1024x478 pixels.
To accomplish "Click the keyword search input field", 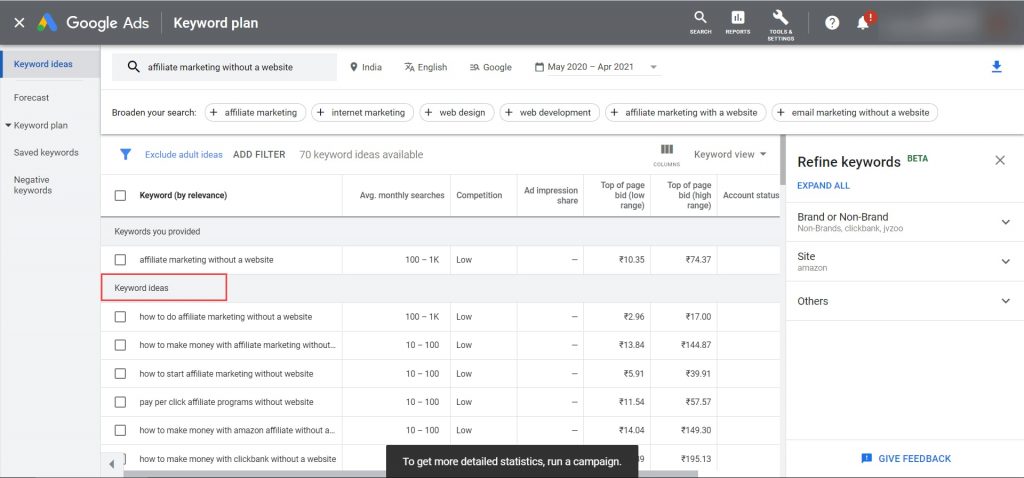I will 225,67.
